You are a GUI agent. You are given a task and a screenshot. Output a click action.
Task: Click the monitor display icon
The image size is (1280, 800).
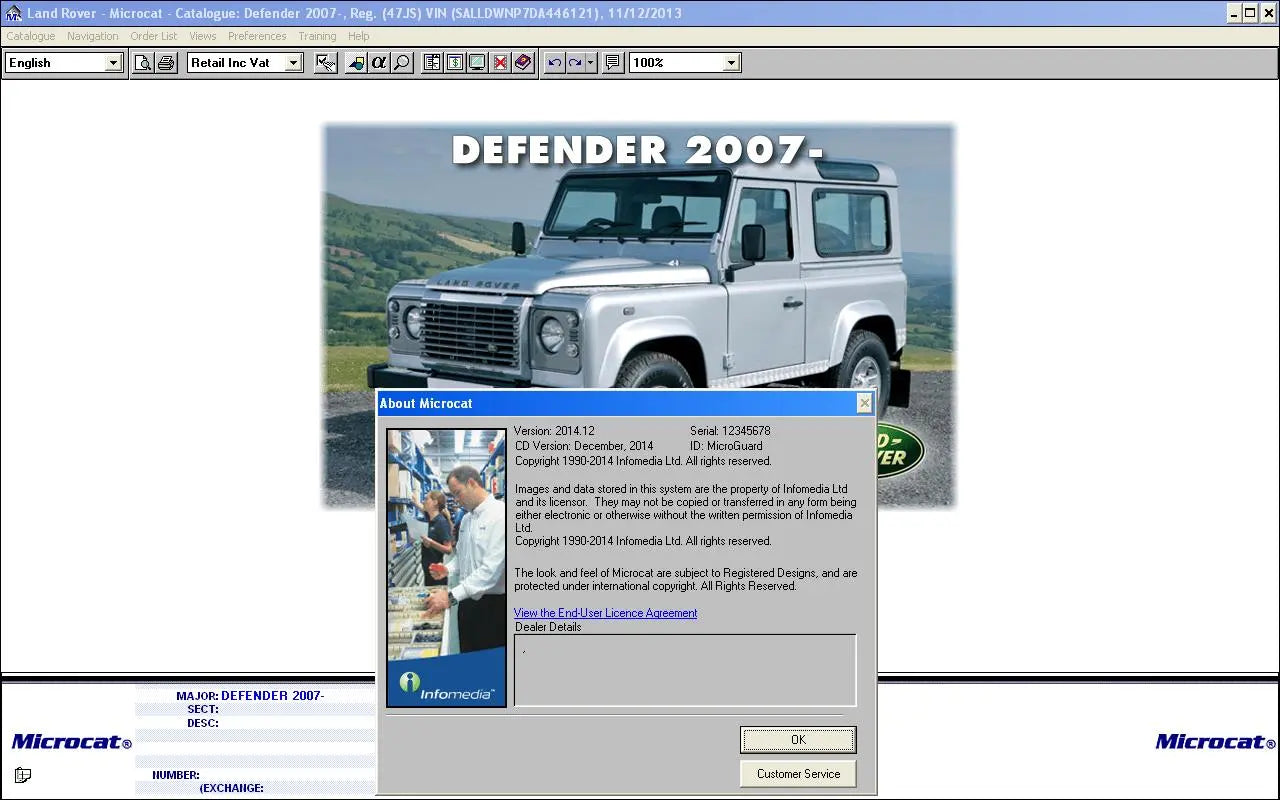pos(477,62)
